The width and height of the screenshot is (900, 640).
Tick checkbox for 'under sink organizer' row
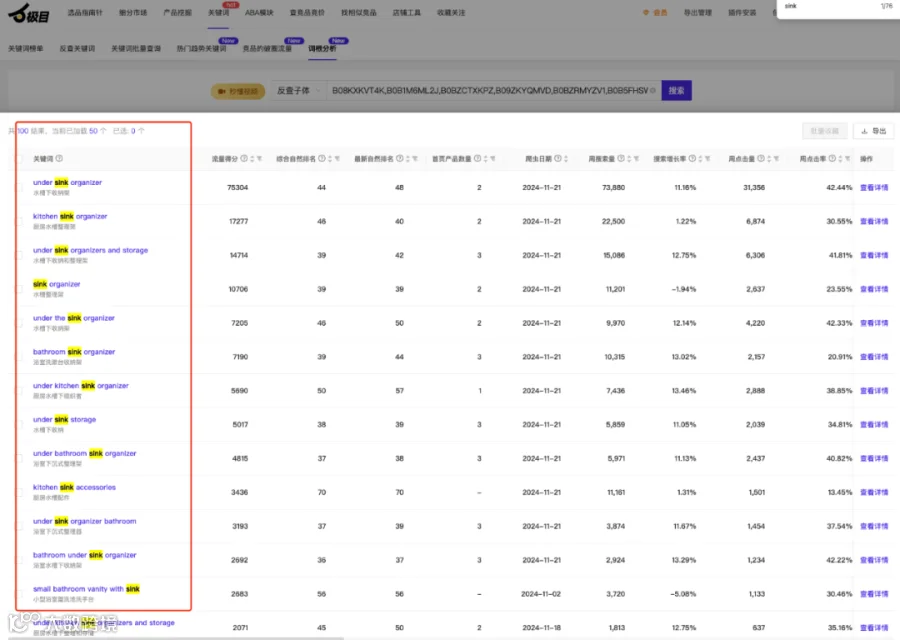point(19,188)
